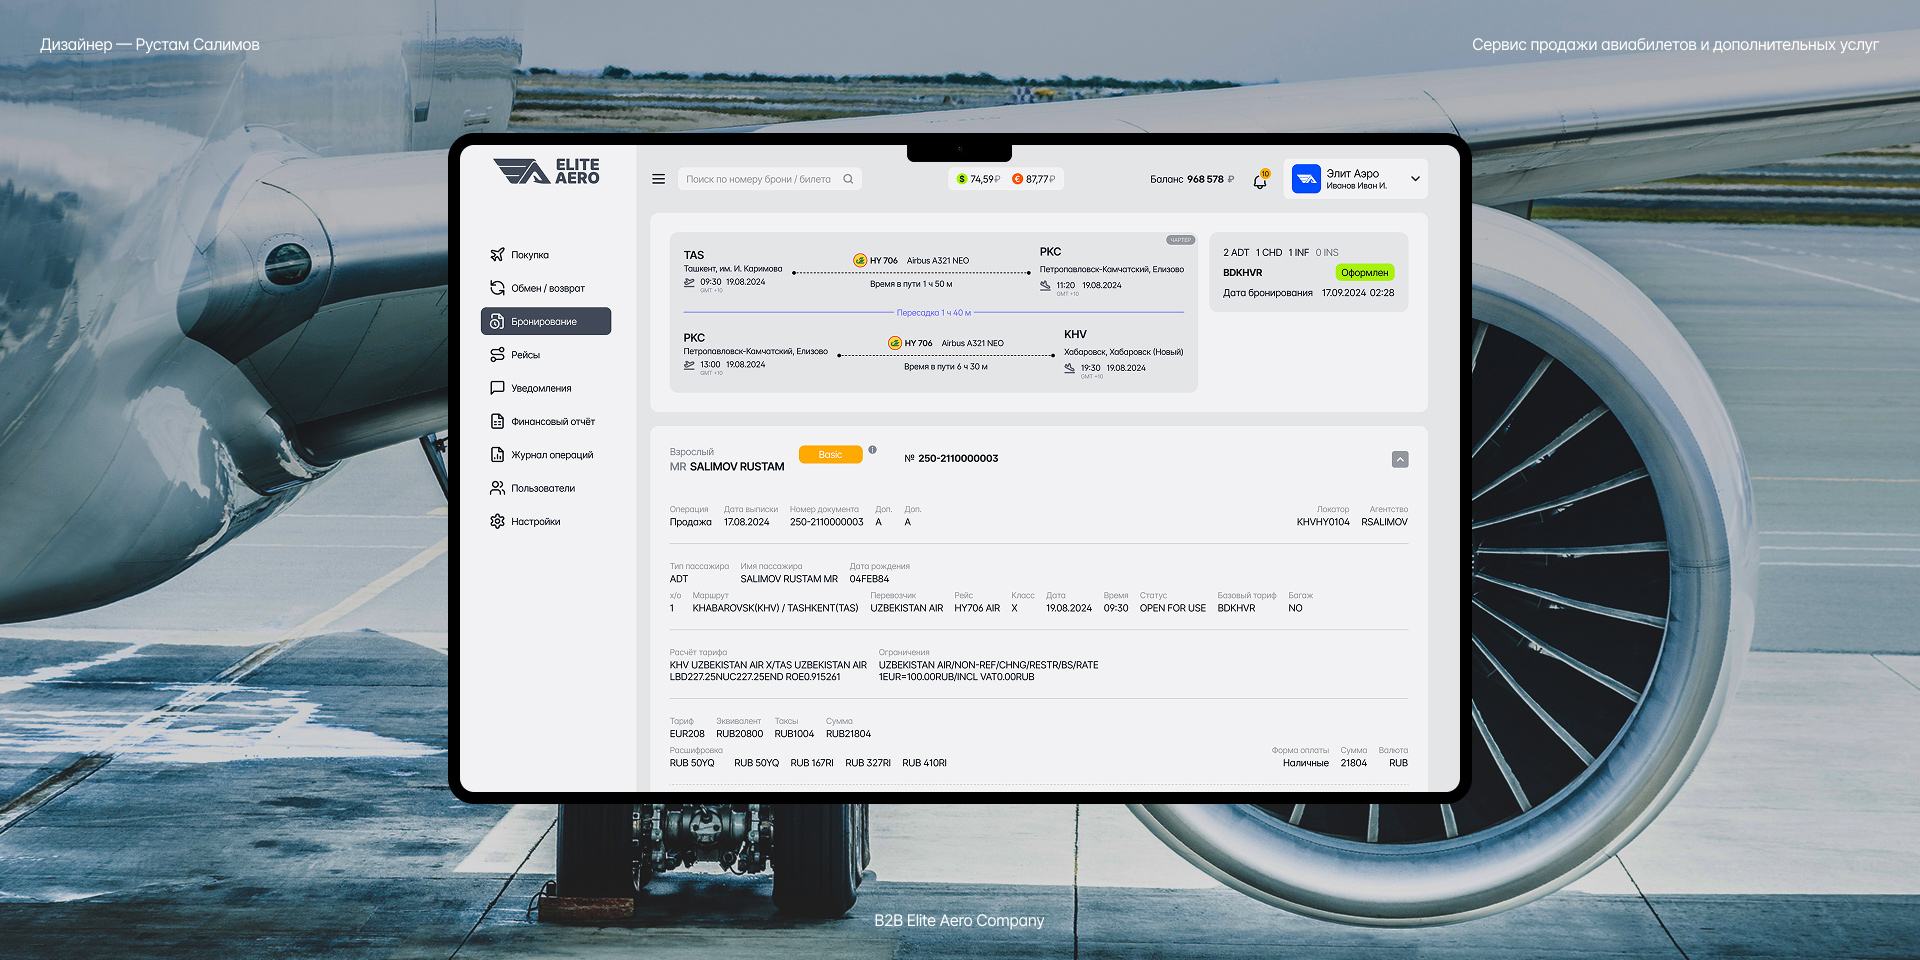Image resolution: width=1920 pixels, height=960 pixels.
Task: Click the green Оформлен status badge
Action: 1364,273
